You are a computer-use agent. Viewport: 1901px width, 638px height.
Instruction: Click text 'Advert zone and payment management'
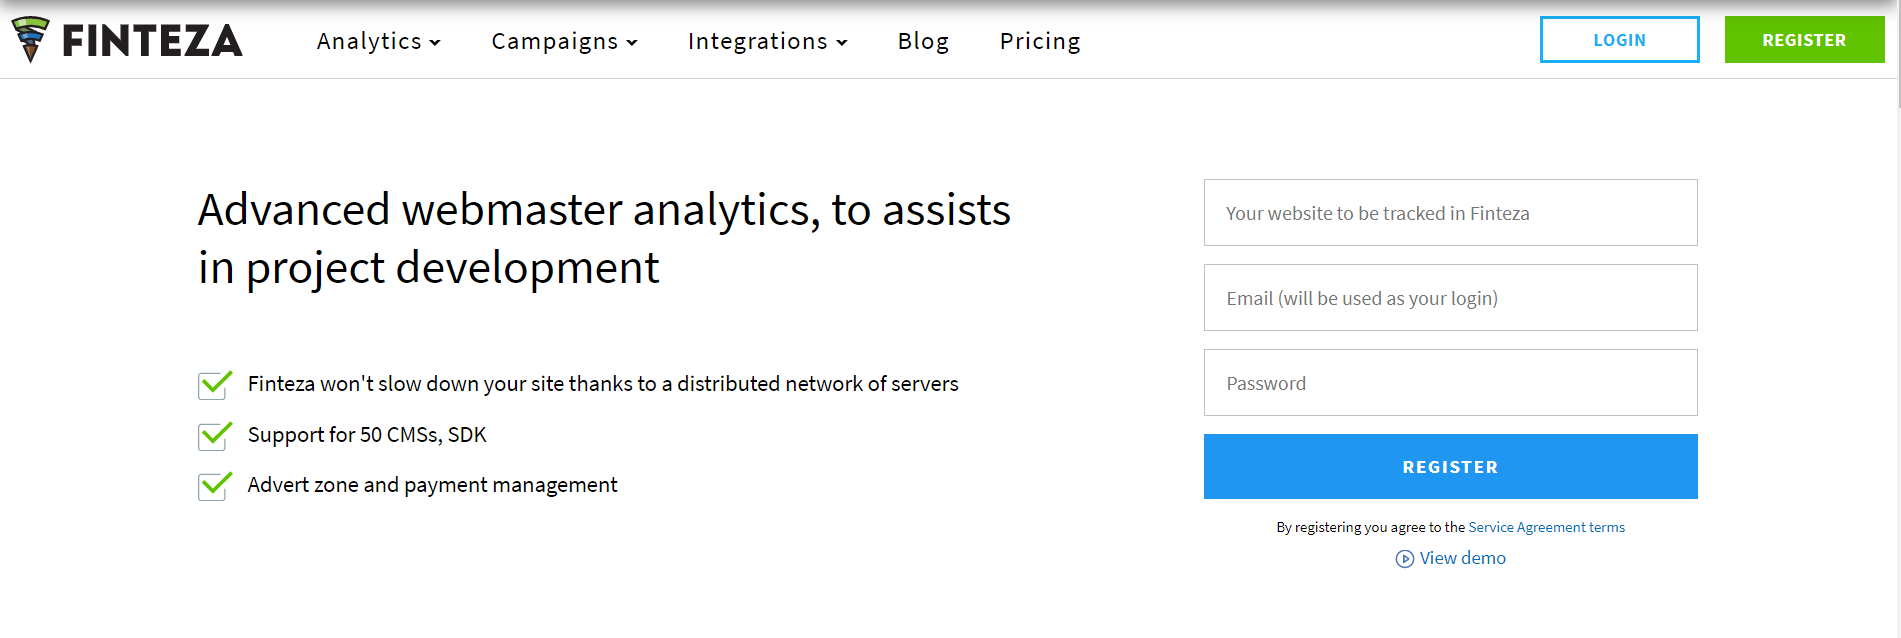click(x=432, y=485)
